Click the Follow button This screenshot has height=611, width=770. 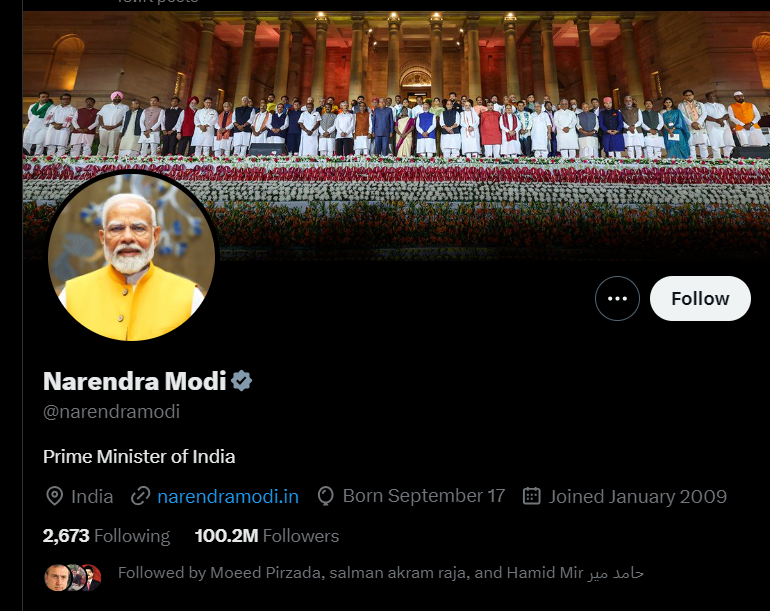coord(700,298)
